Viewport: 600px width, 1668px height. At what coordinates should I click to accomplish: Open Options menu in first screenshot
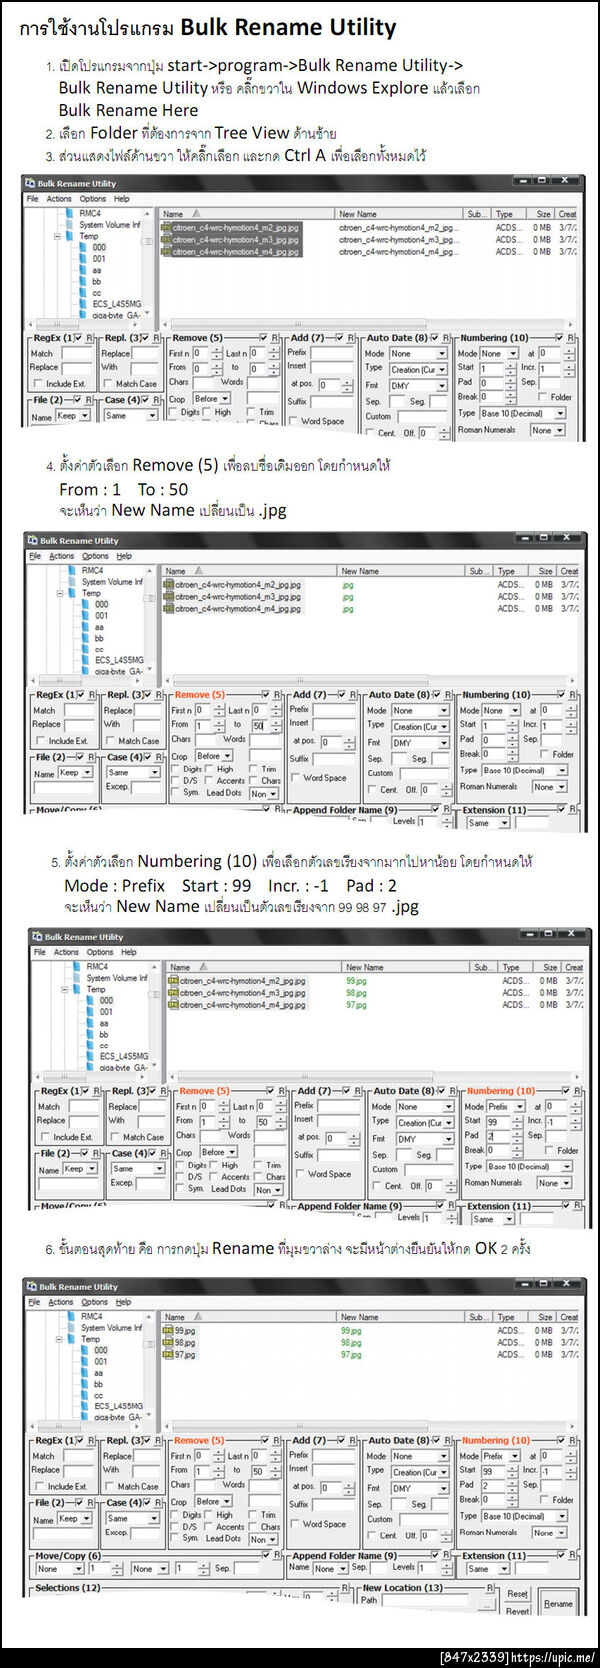[x=93, y=199]
